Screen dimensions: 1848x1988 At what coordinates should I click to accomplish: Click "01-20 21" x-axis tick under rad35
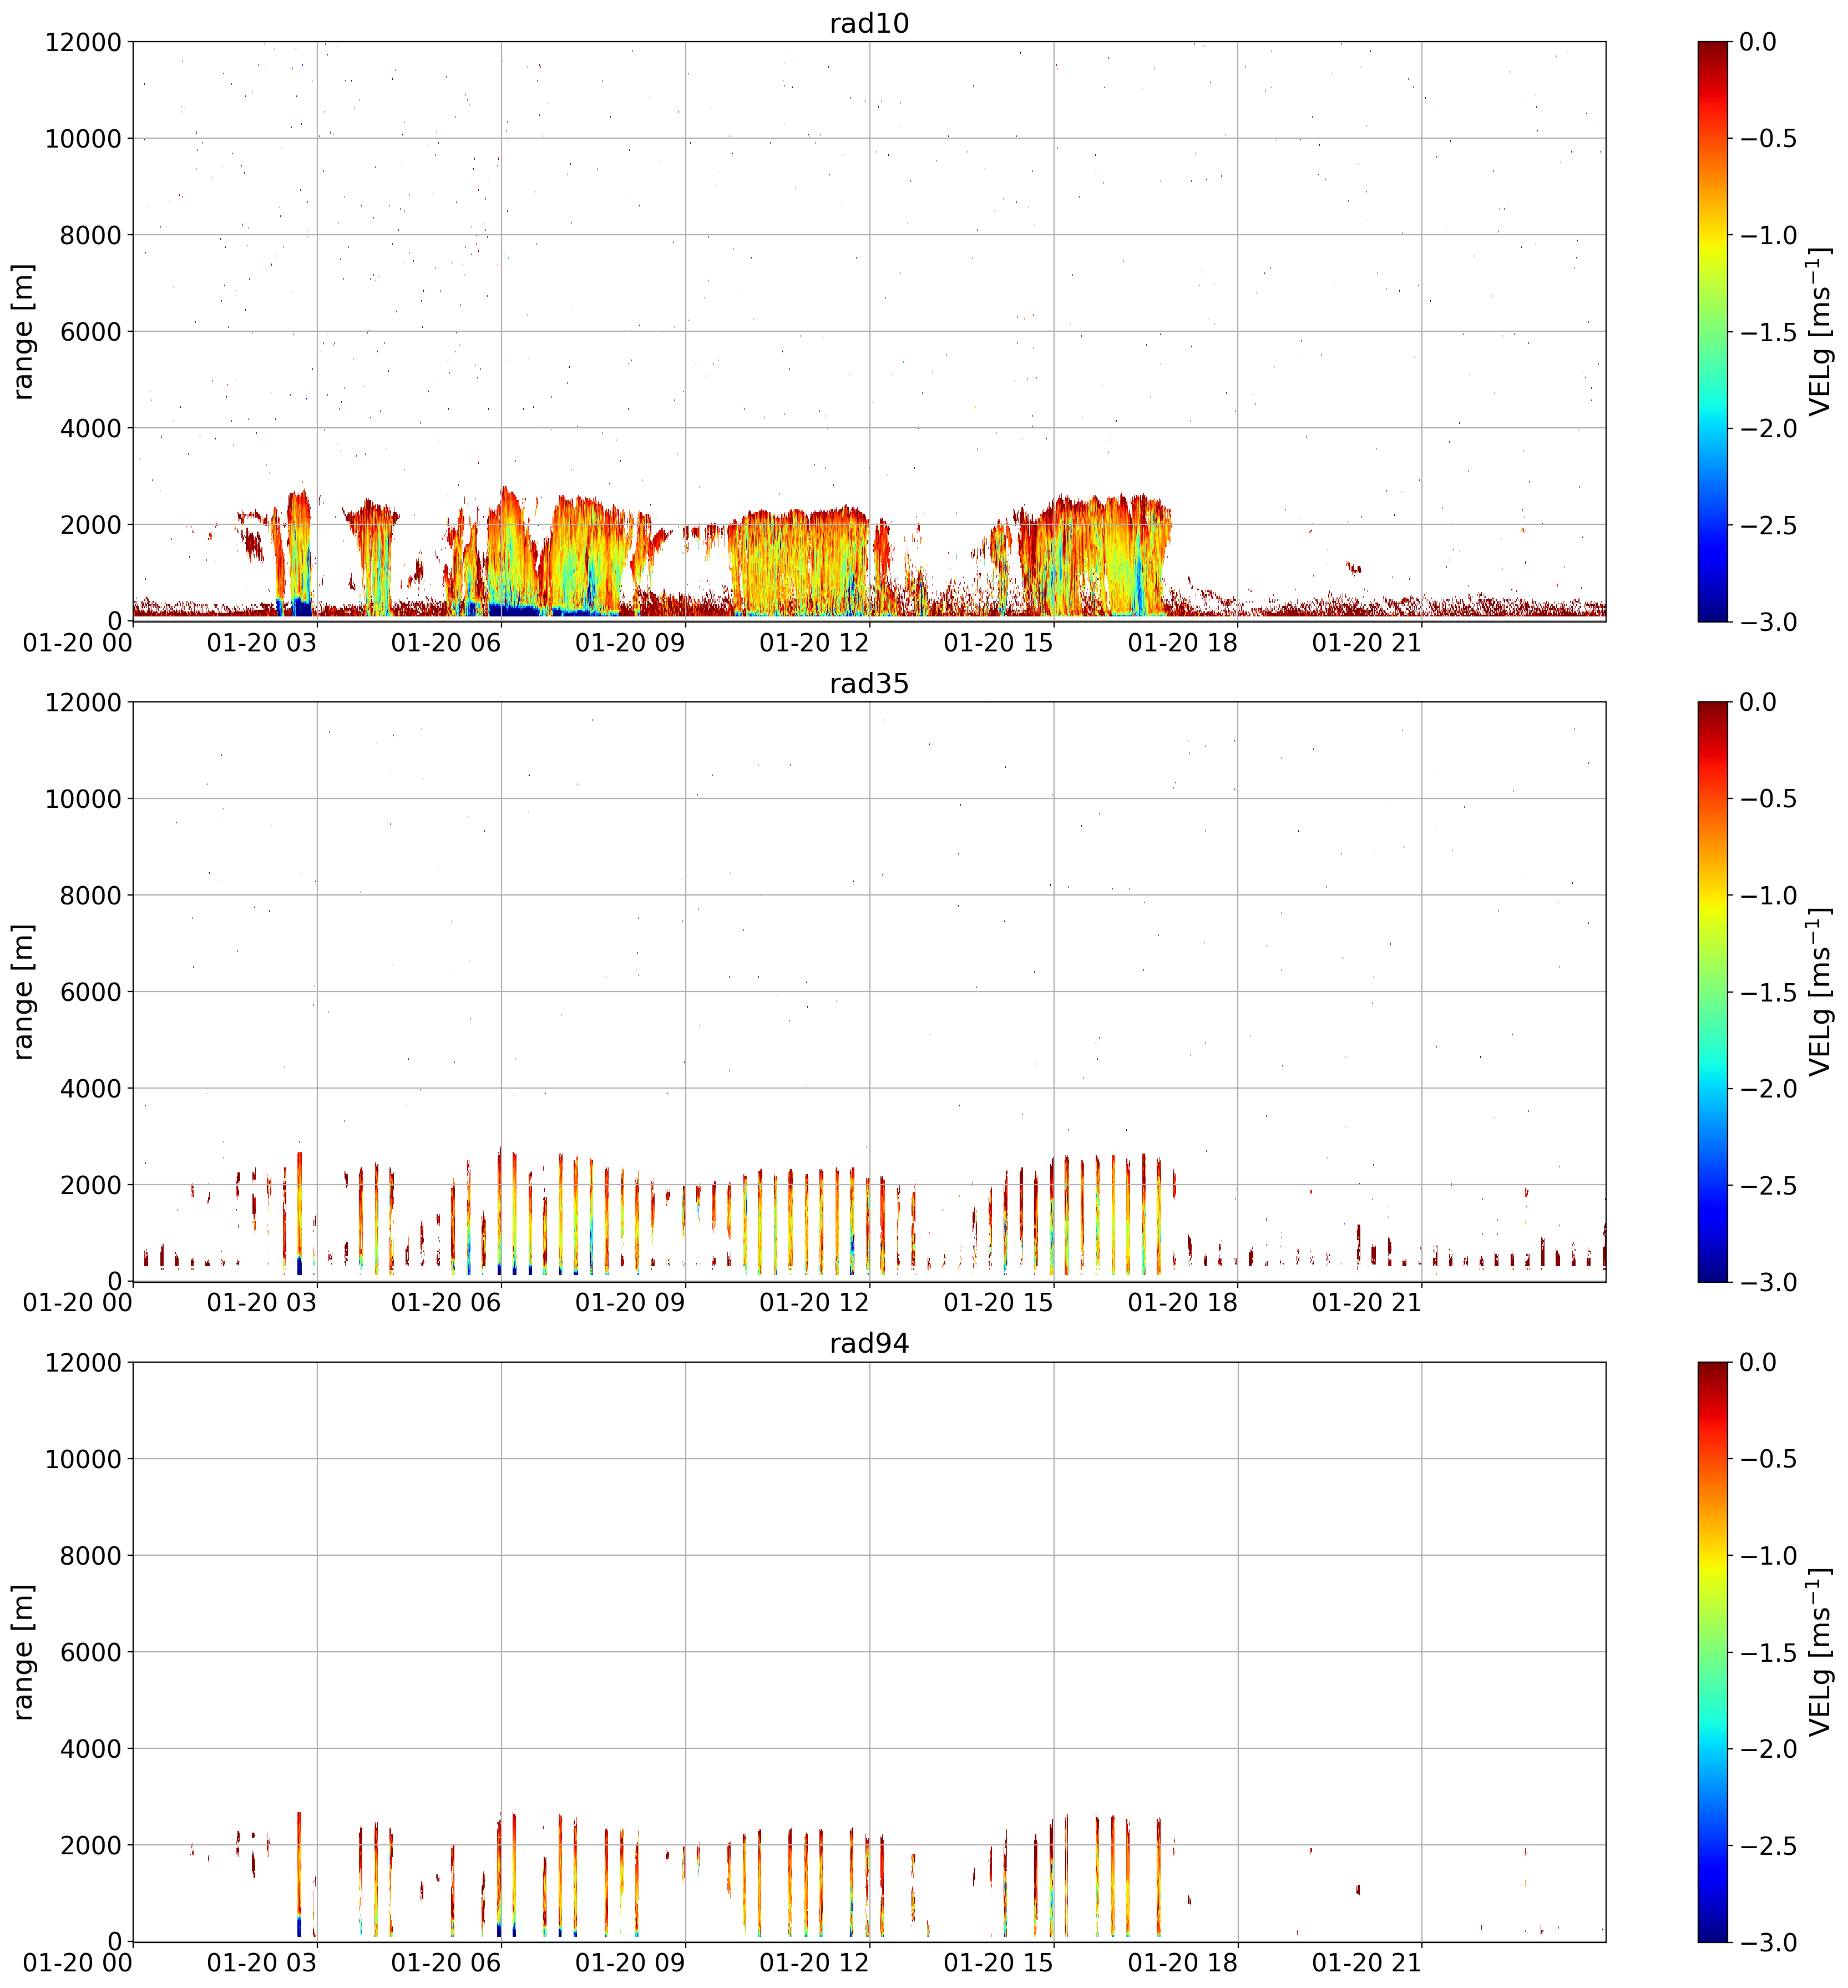click(1367, 1303)
